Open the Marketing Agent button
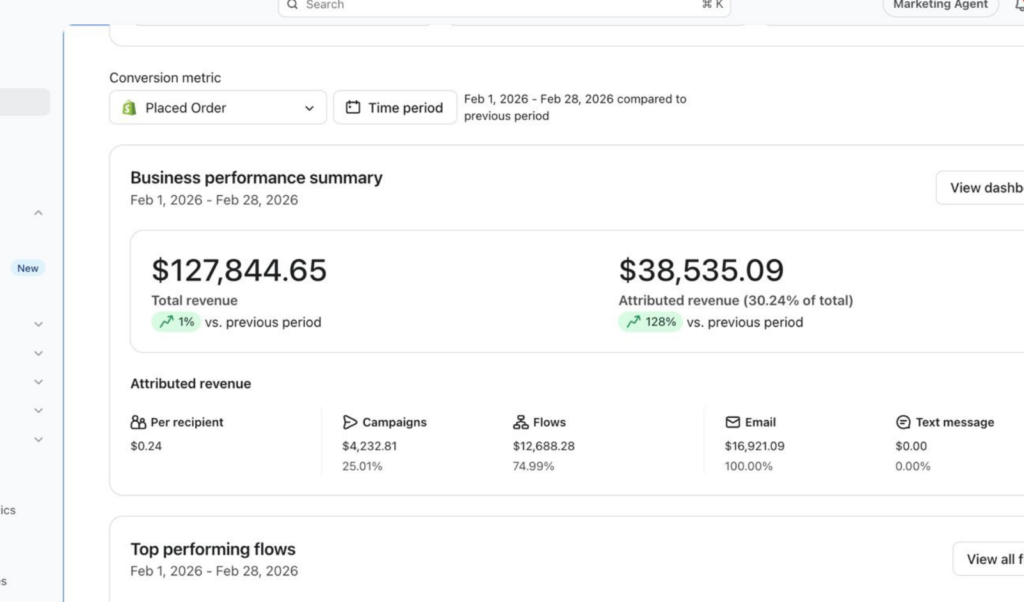The width and height of the screenshot is (1024, 602). click(x=939, y=5)
